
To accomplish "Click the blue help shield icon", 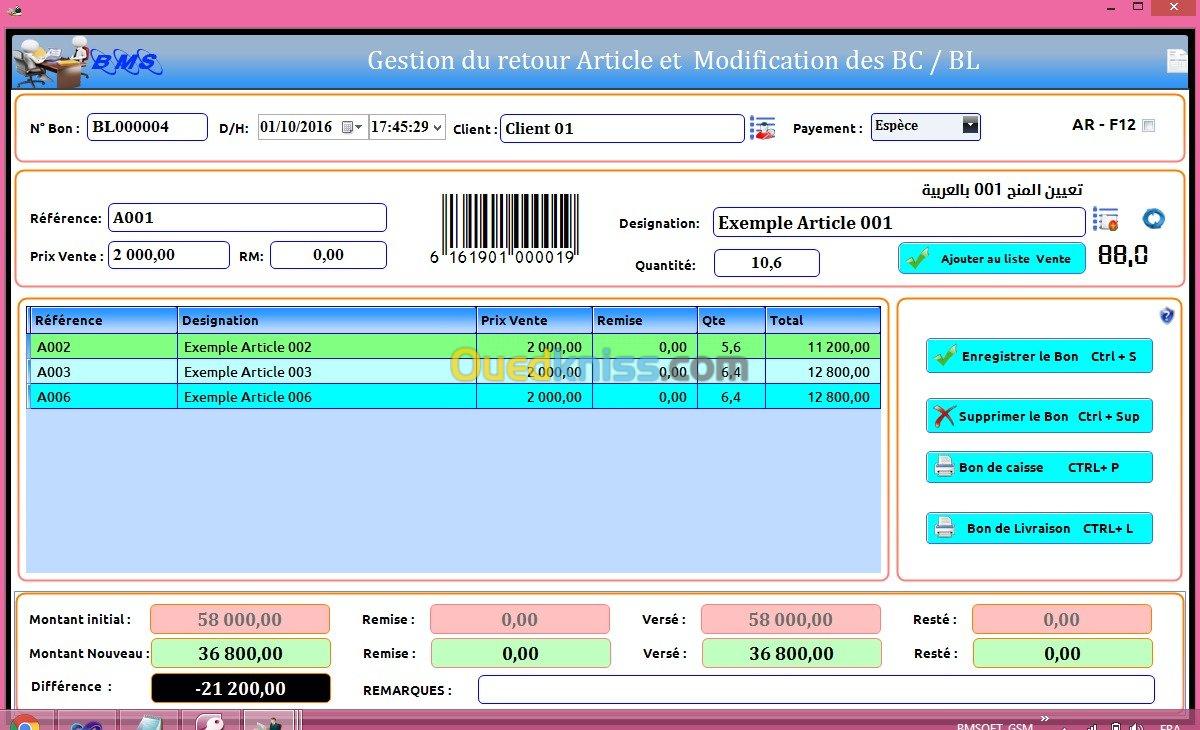I will [x=1166, y=316].
